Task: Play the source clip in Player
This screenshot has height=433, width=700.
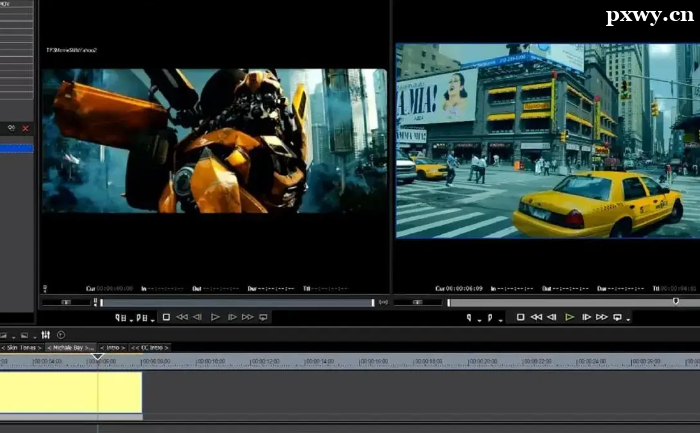Action: click(215, 317)
